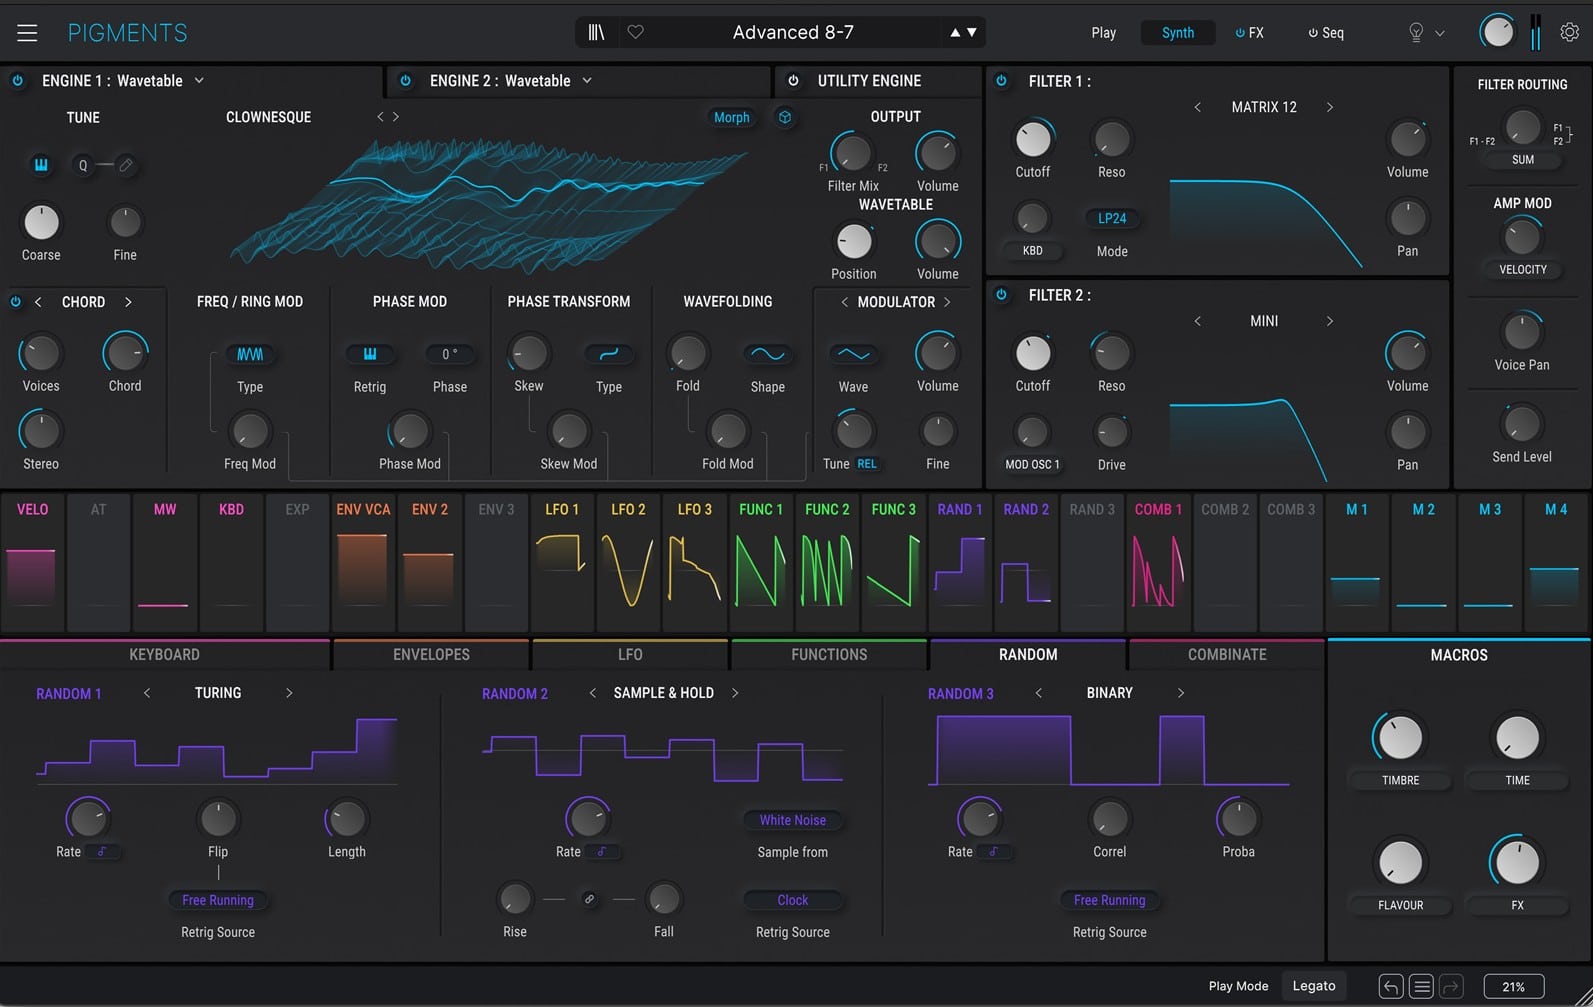Toggle the Seq power tab
1593x1007 pixels.
click(x=1326, y=33)
